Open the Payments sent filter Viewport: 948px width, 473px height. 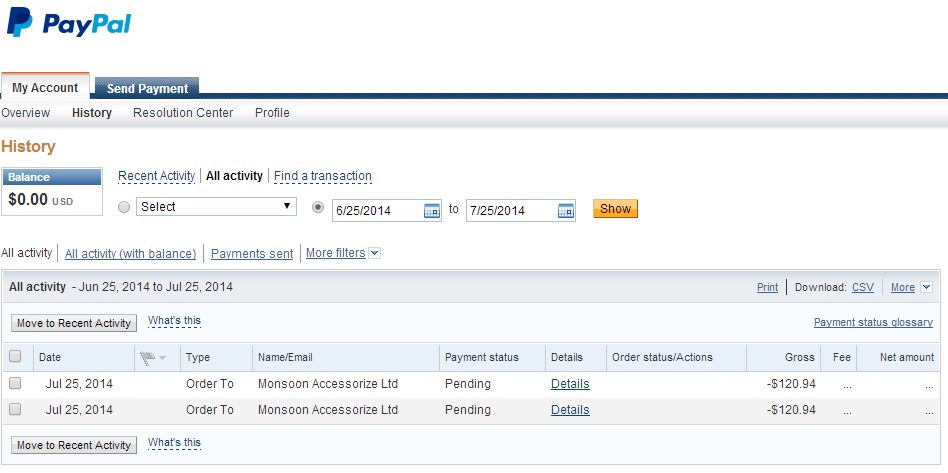pos(252,254)
